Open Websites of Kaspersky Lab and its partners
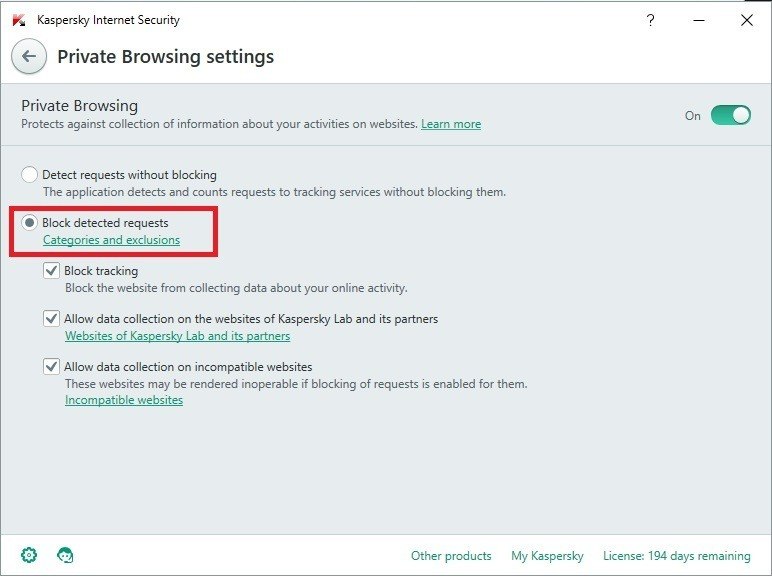 click(x=177, y=336)
